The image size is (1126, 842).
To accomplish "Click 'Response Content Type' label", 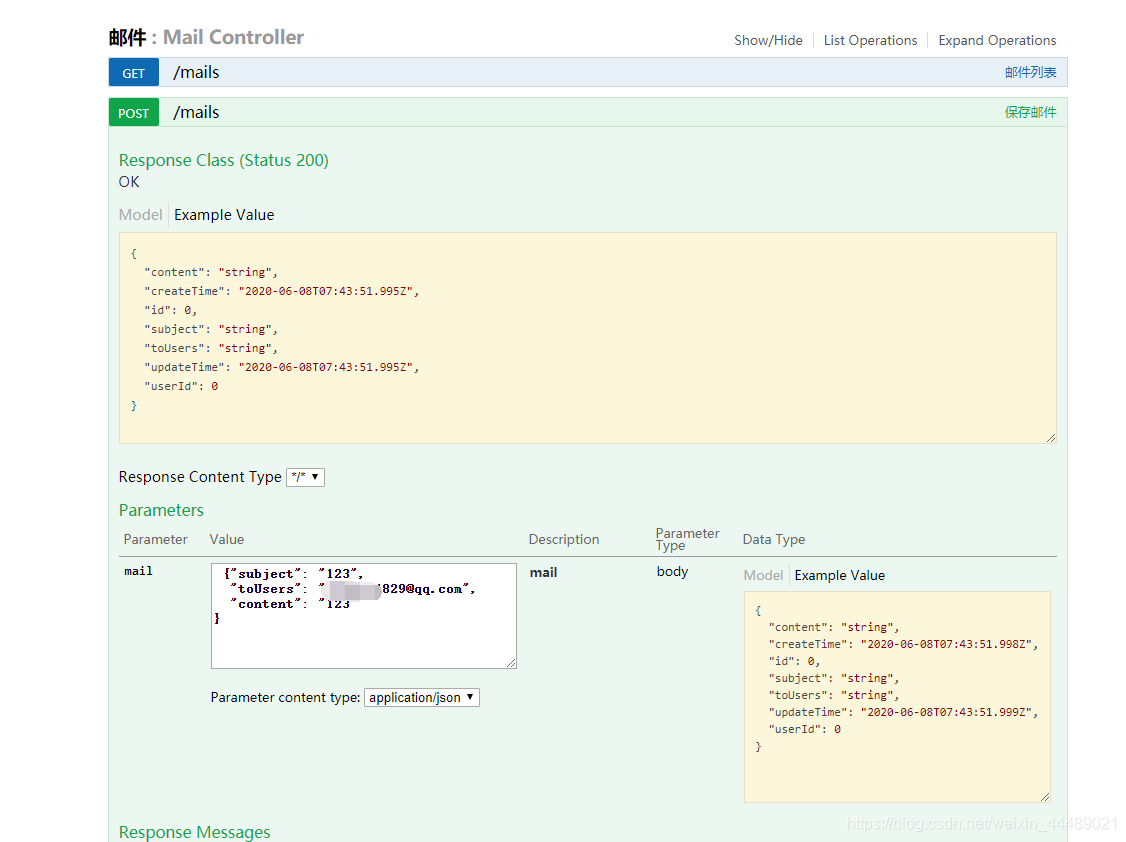I will [200, 477].
